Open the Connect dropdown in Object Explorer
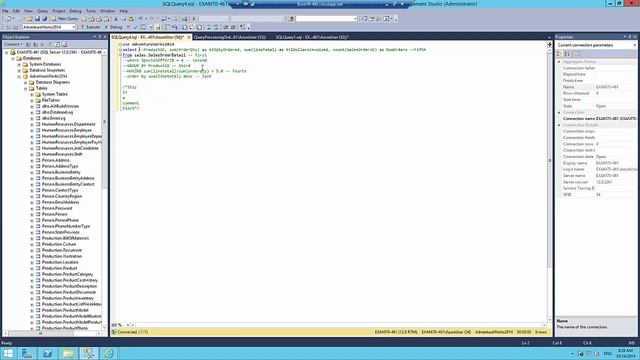The height and width of the screenshot is (360, 640). pos(13,44)
